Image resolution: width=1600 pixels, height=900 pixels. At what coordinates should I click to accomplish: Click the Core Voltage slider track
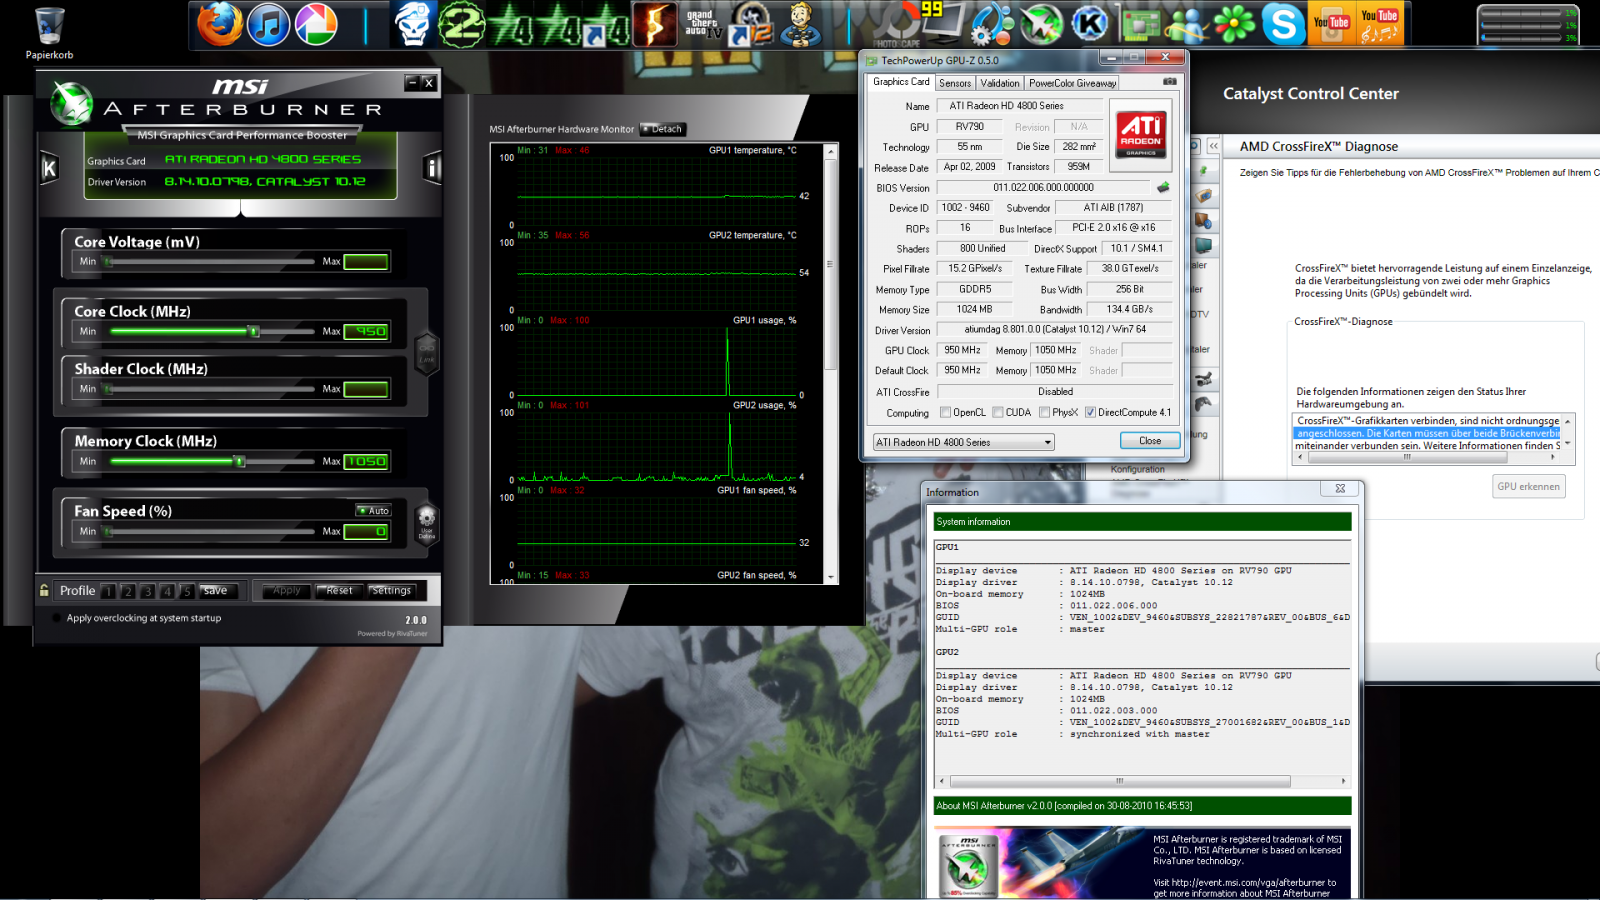pyautogui.click(x=210, y=261)
